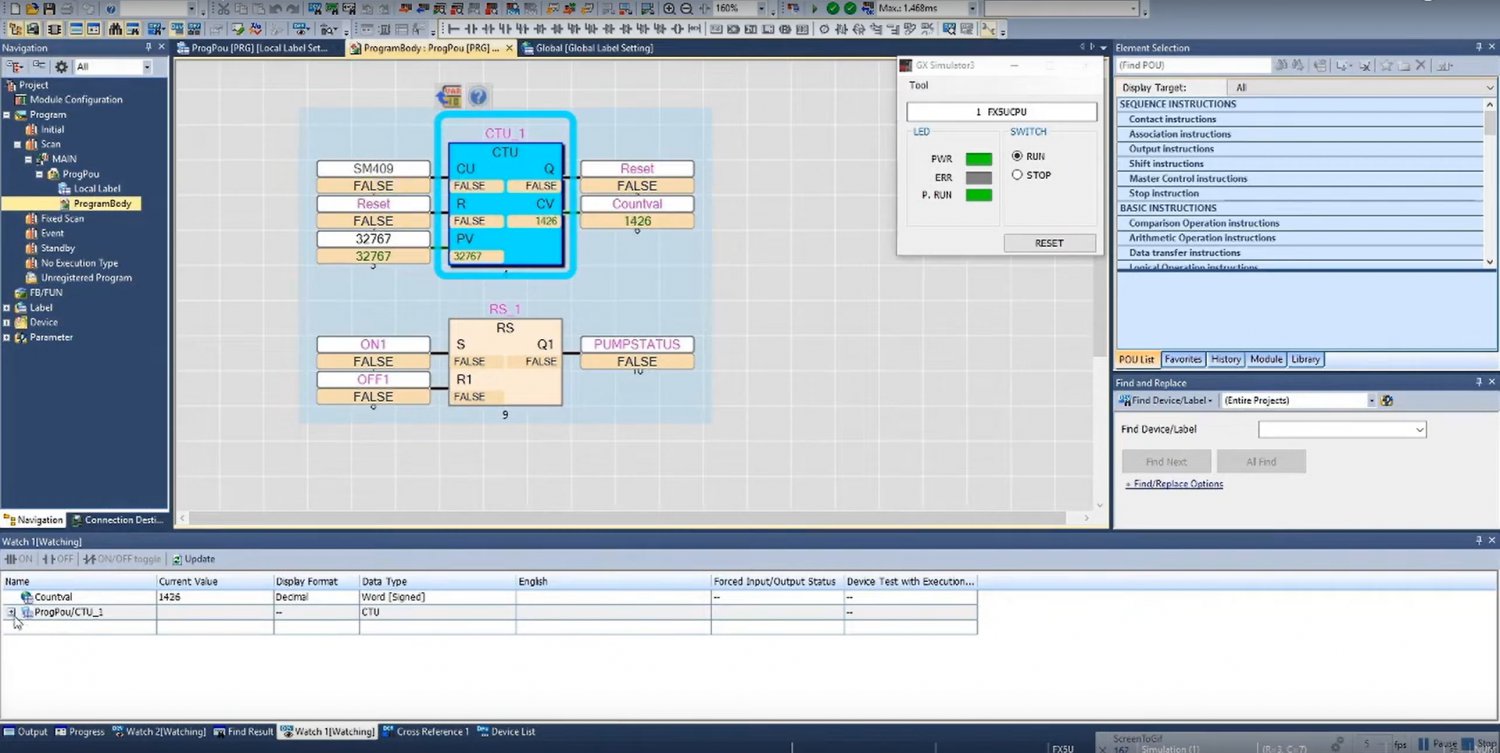Click inside the Find Device/Label input field
The width and height of the screenshot is (1500, 753).
(x=1340, y=429)
